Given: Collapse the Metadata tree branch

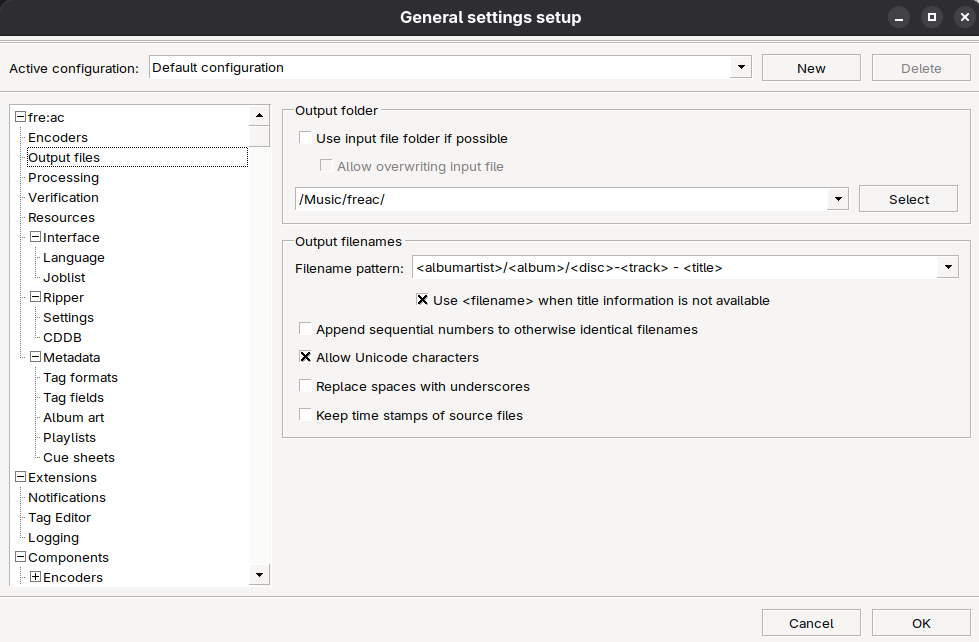Looking at the screenshot, I should click(x=35, y=357).
